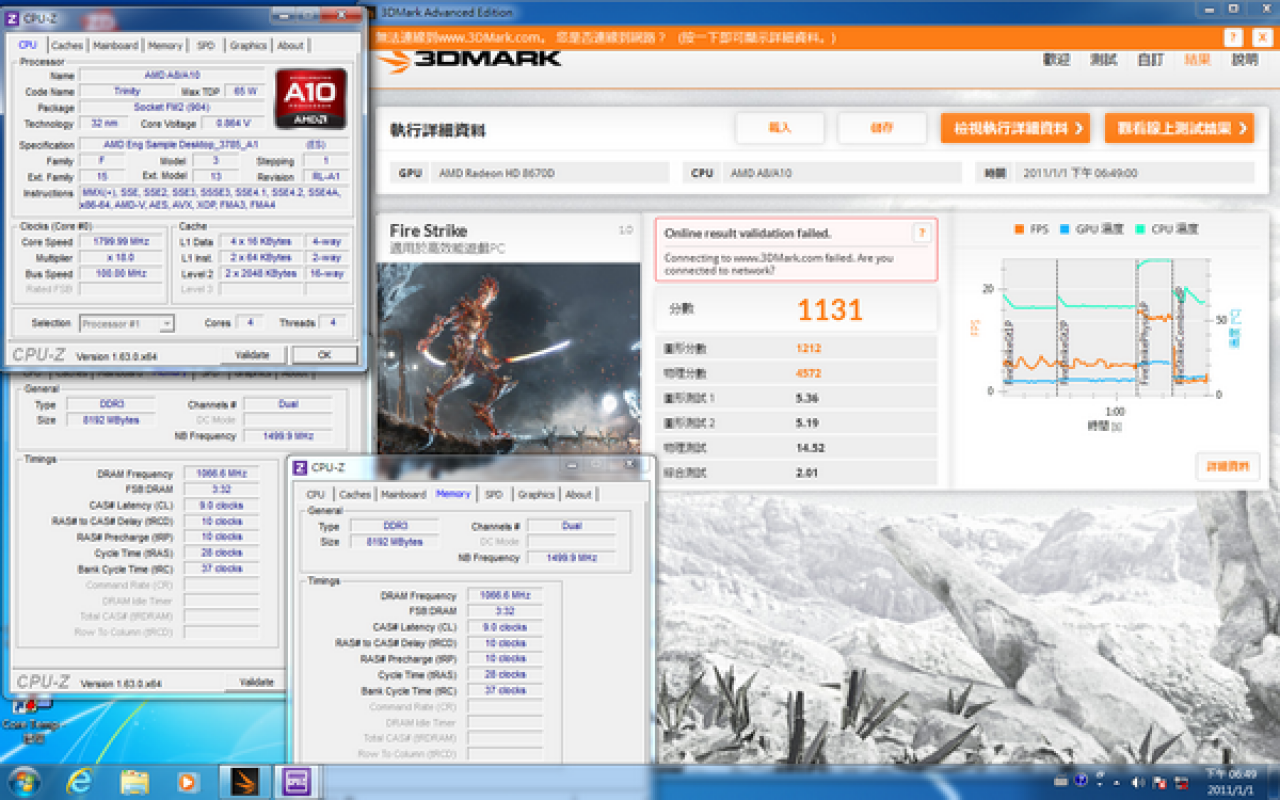Open the Caches tab in the front Memory CPU-Z window
This screenshot has height=800, width=1280.
(355, 494)
